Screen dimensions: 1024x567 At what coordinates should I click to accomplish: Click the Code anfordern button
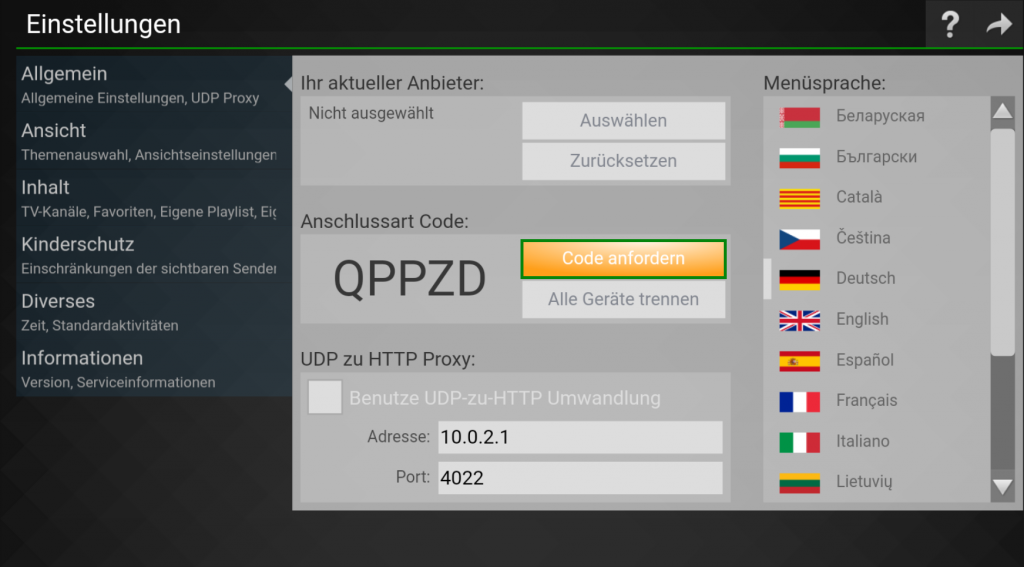coord(624,259)
